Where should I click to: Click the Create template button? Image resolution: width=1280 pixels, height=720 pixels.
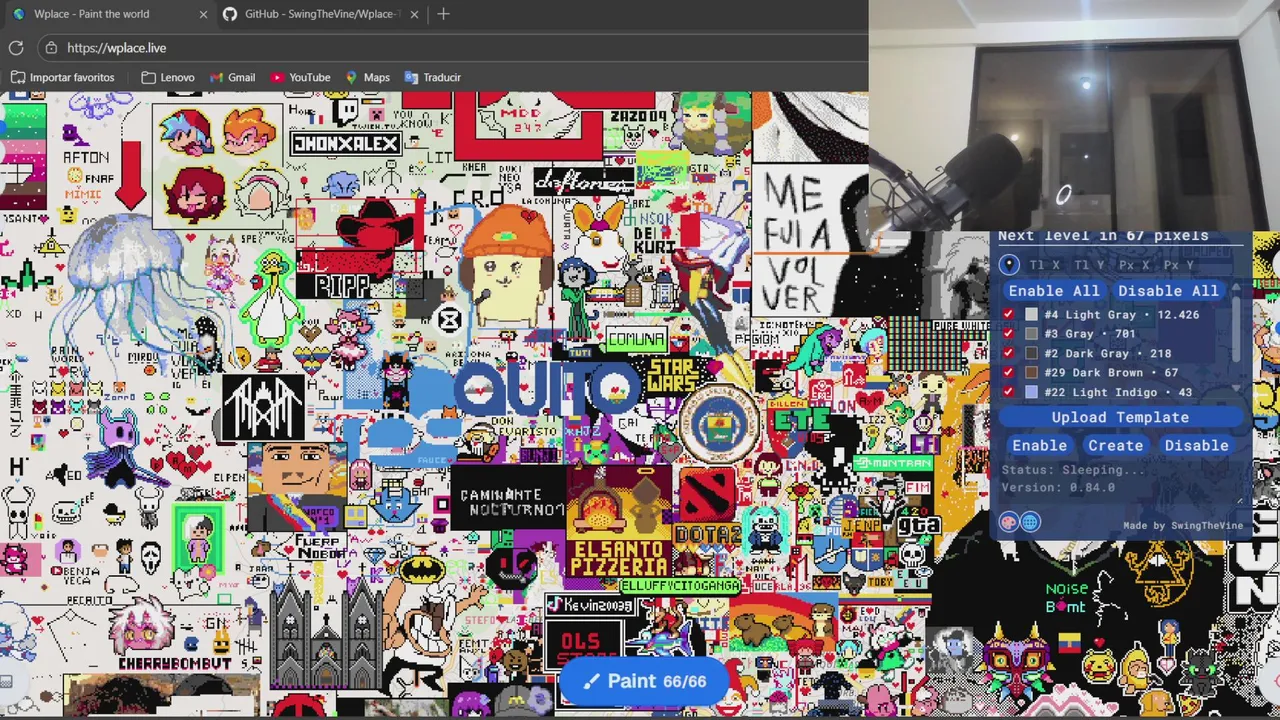tap(1115, 445)
